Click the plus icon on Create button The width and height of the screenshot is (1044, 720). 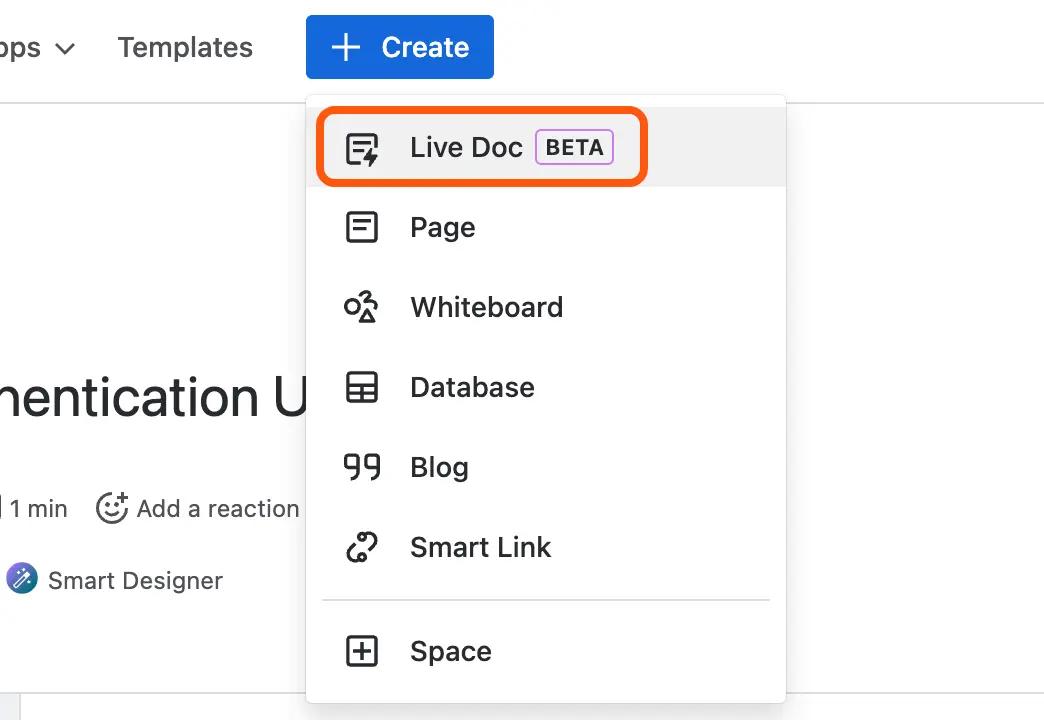[346, 47]
